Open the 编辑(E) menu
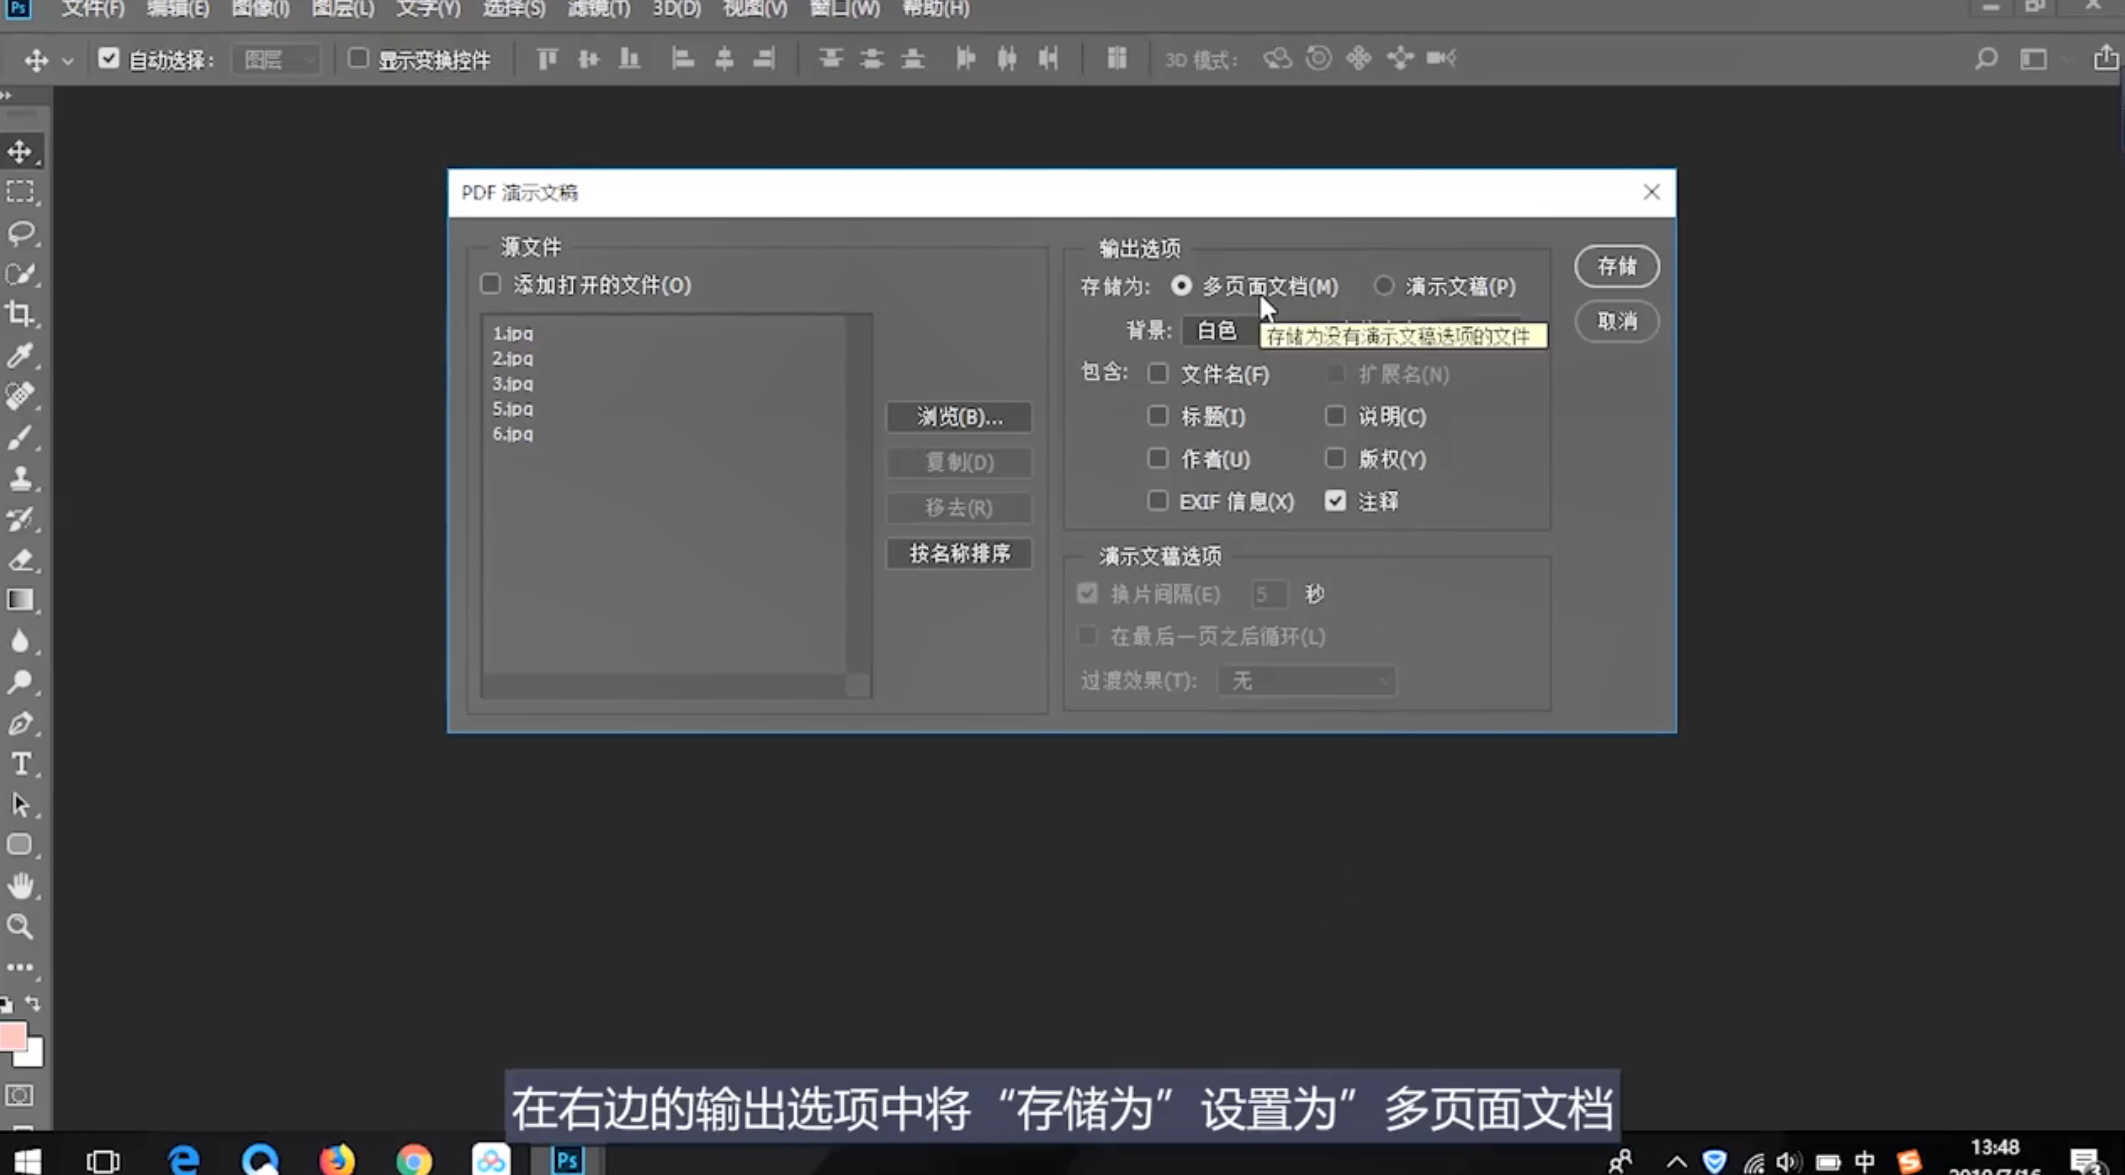The height and width of the screenshot is (1175, 2125). pyautogui.click(x=178, y=9)
